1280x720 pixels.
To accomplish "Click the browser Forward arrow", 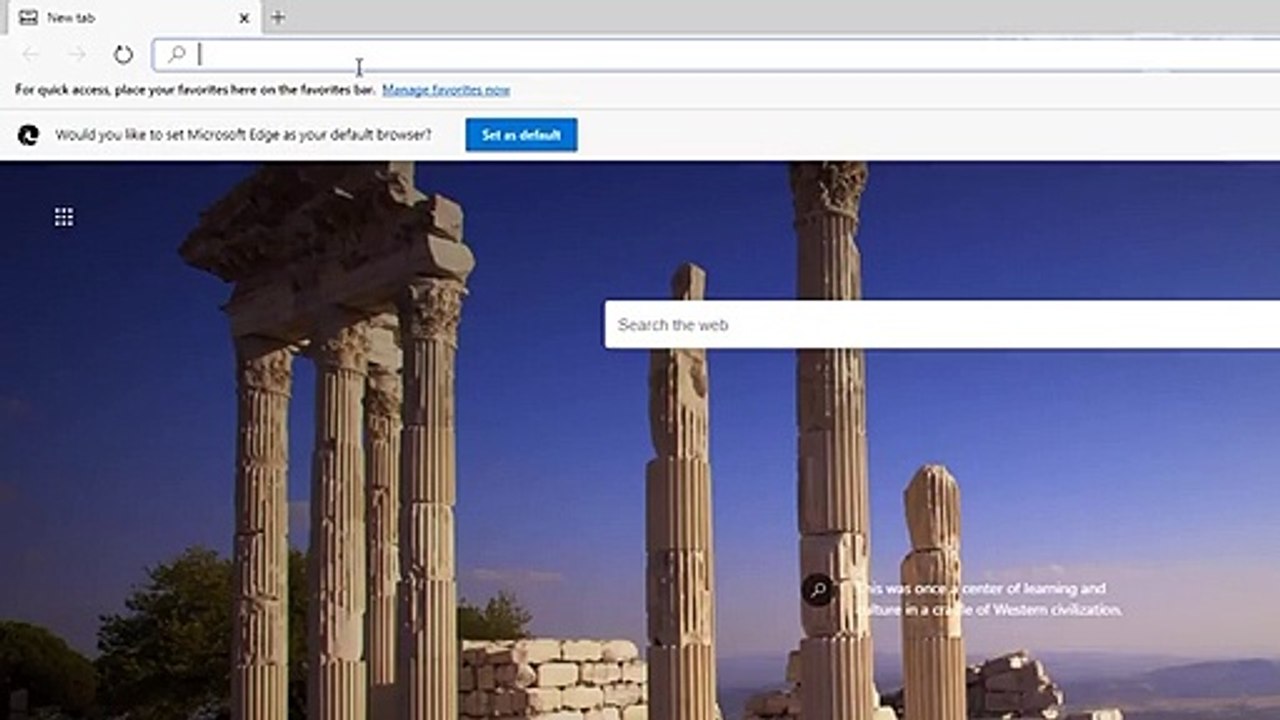I will point(77,54).
